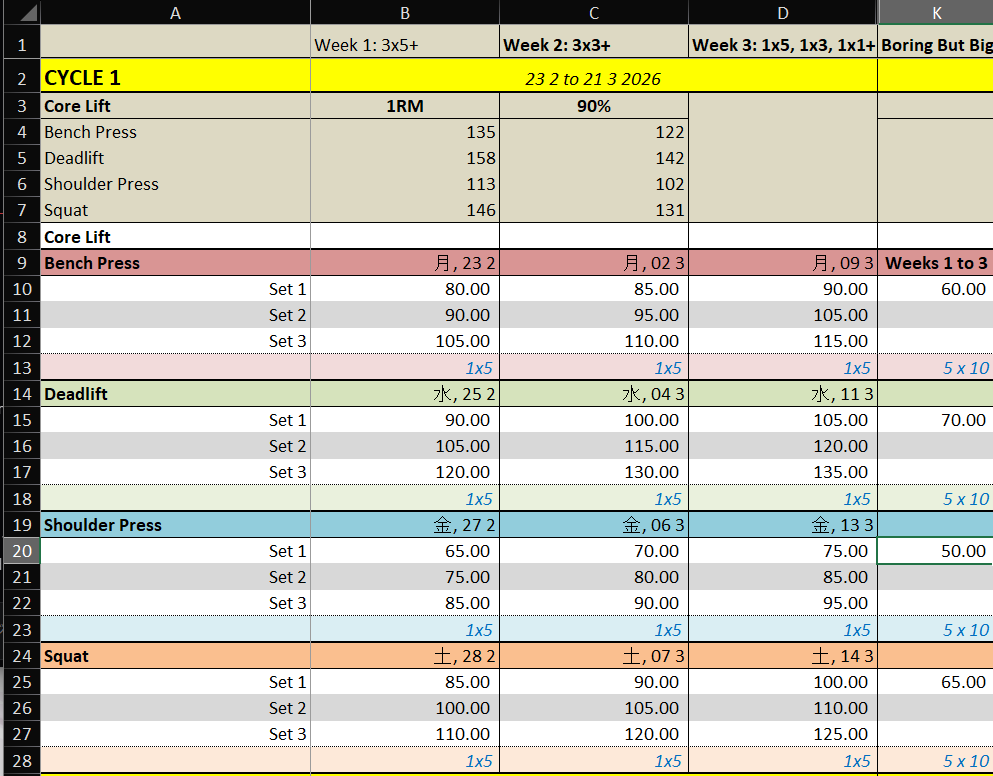Select the column C header
The height and width of the screenshot is (776, 993).
(x=594, y=13)
